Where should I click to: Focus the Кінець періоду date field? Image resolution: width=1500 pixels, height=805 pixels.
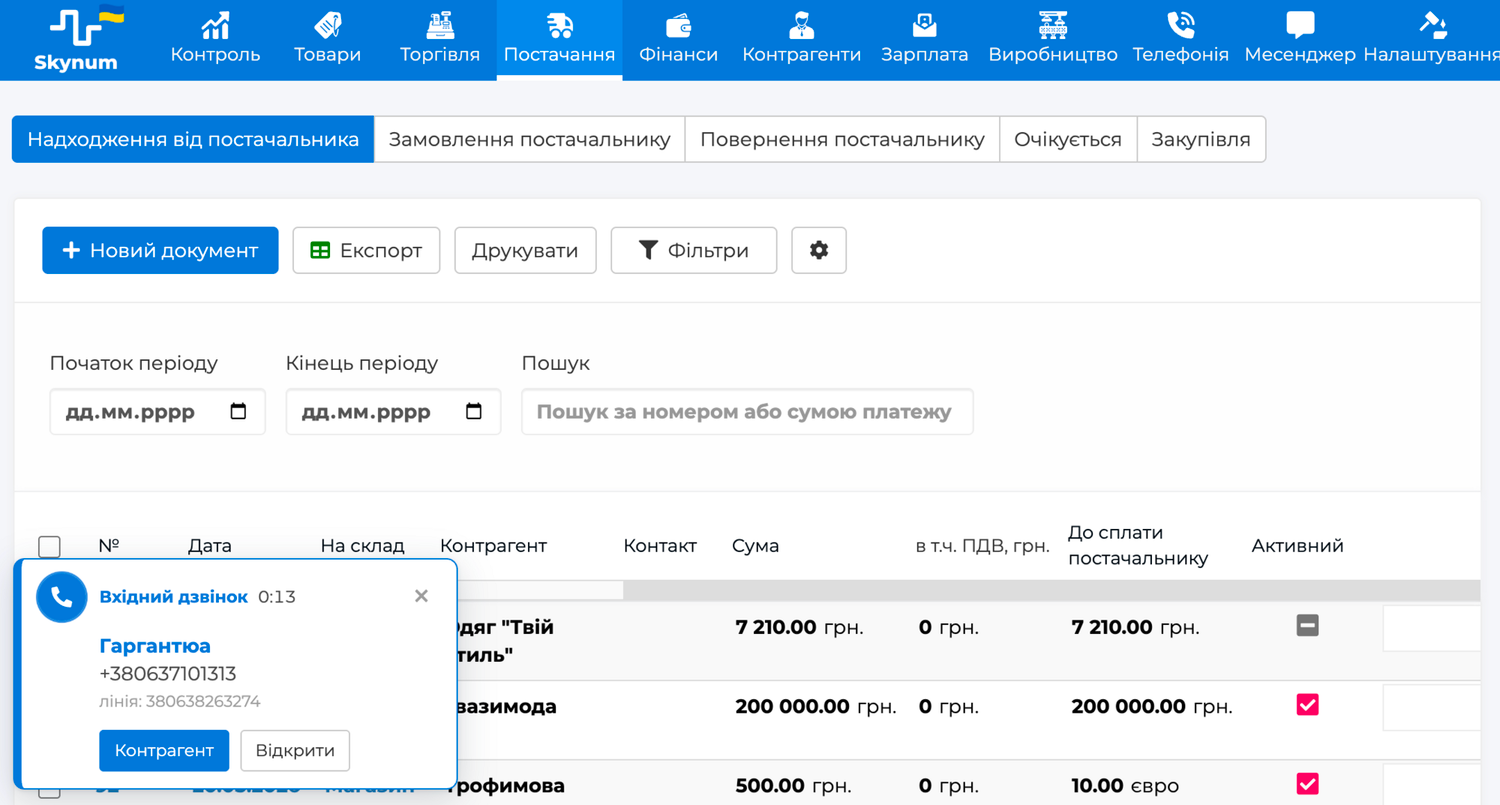coord(394,412)
